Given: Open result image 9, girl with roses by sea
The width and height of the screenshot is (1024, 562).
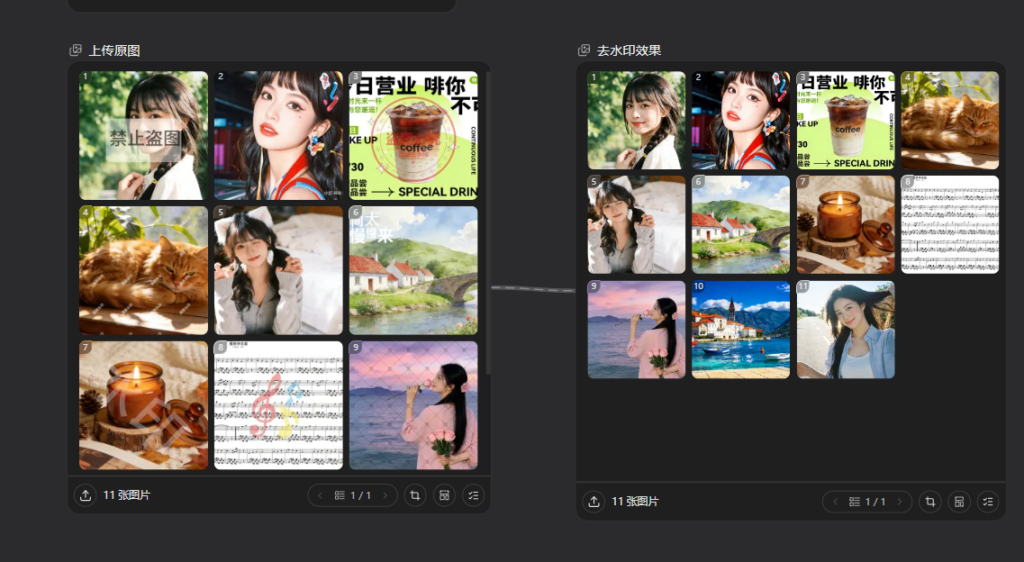Looking at the screenshot, I should (x=637, y=330).
